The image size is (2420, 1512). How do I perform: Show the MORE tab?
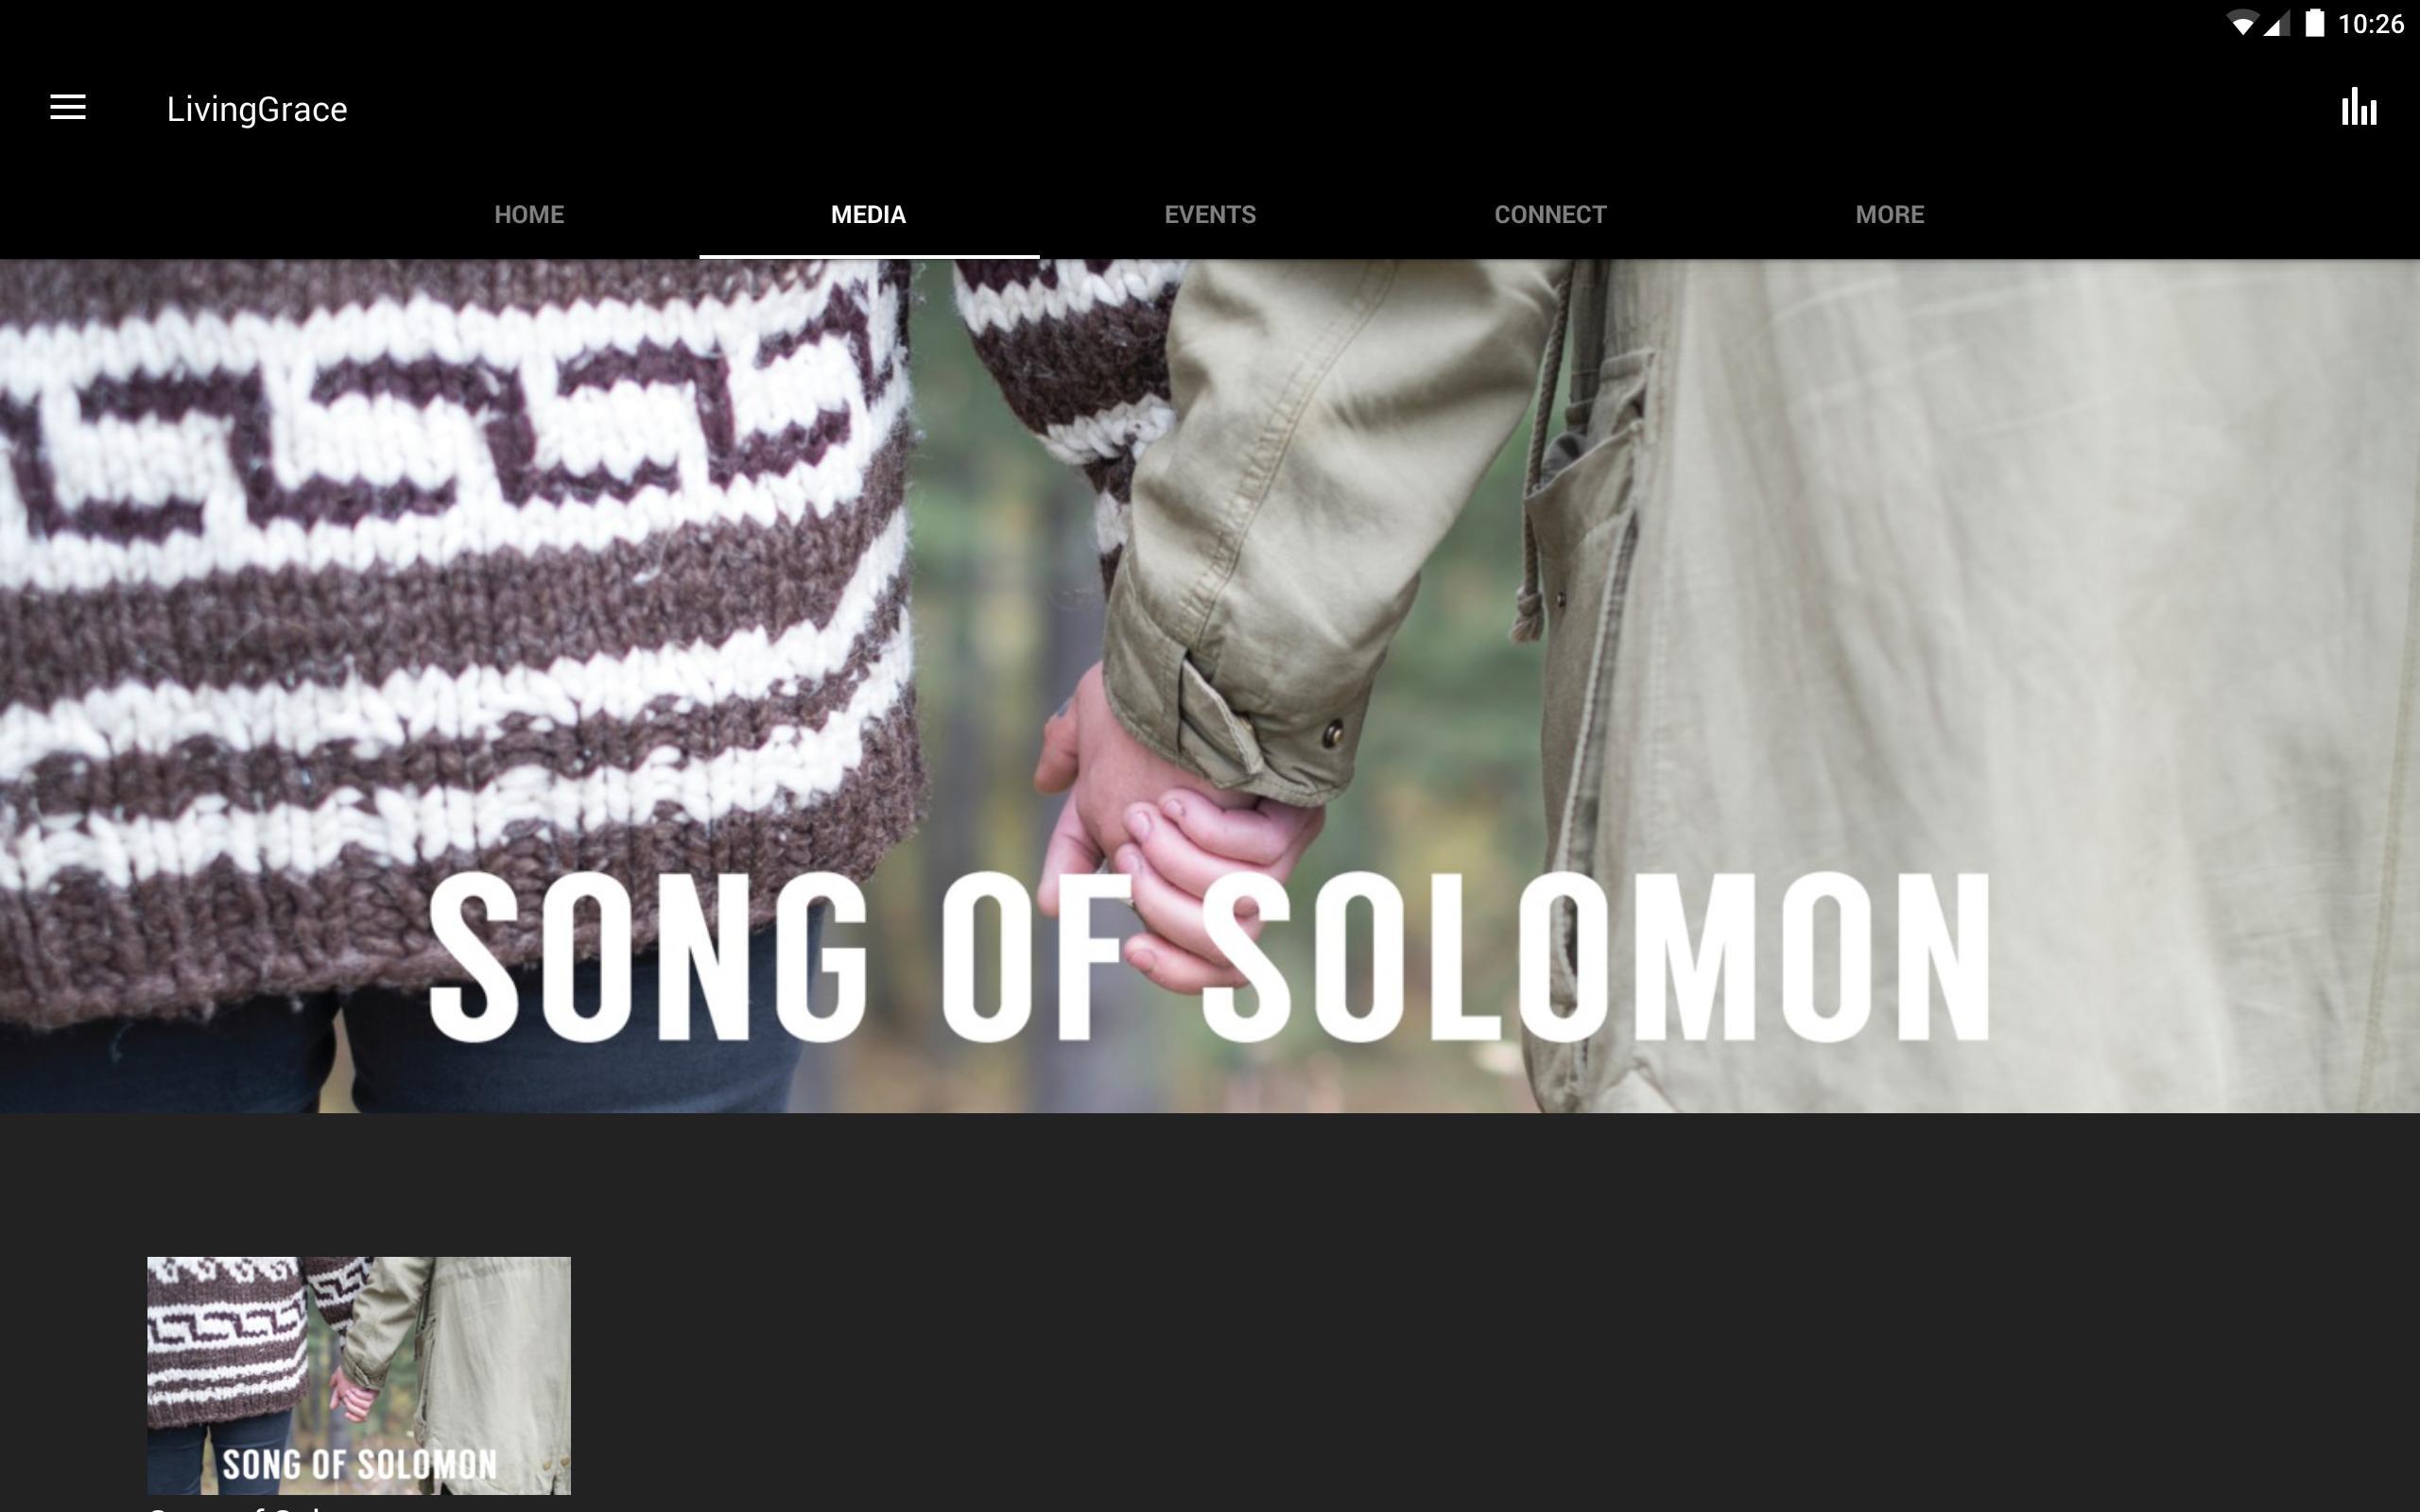(1889, 214)
